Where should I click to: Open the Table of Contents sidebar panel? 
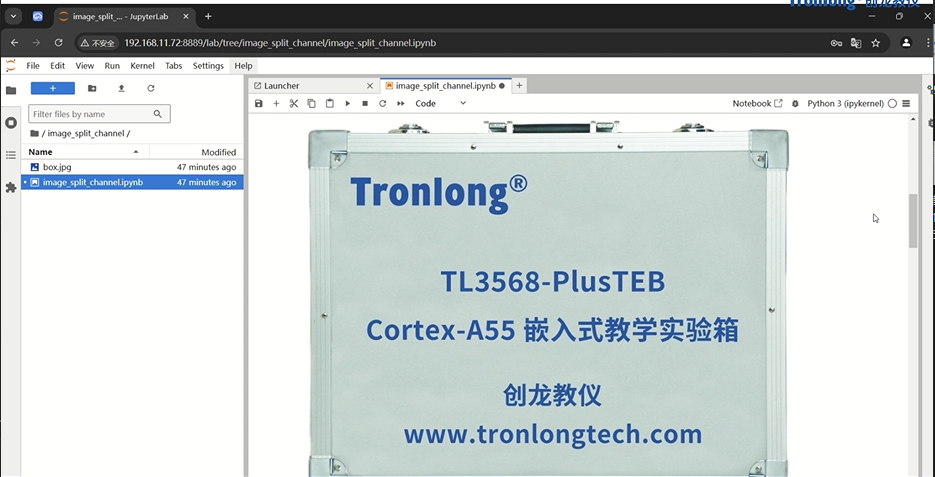point(11,155)
